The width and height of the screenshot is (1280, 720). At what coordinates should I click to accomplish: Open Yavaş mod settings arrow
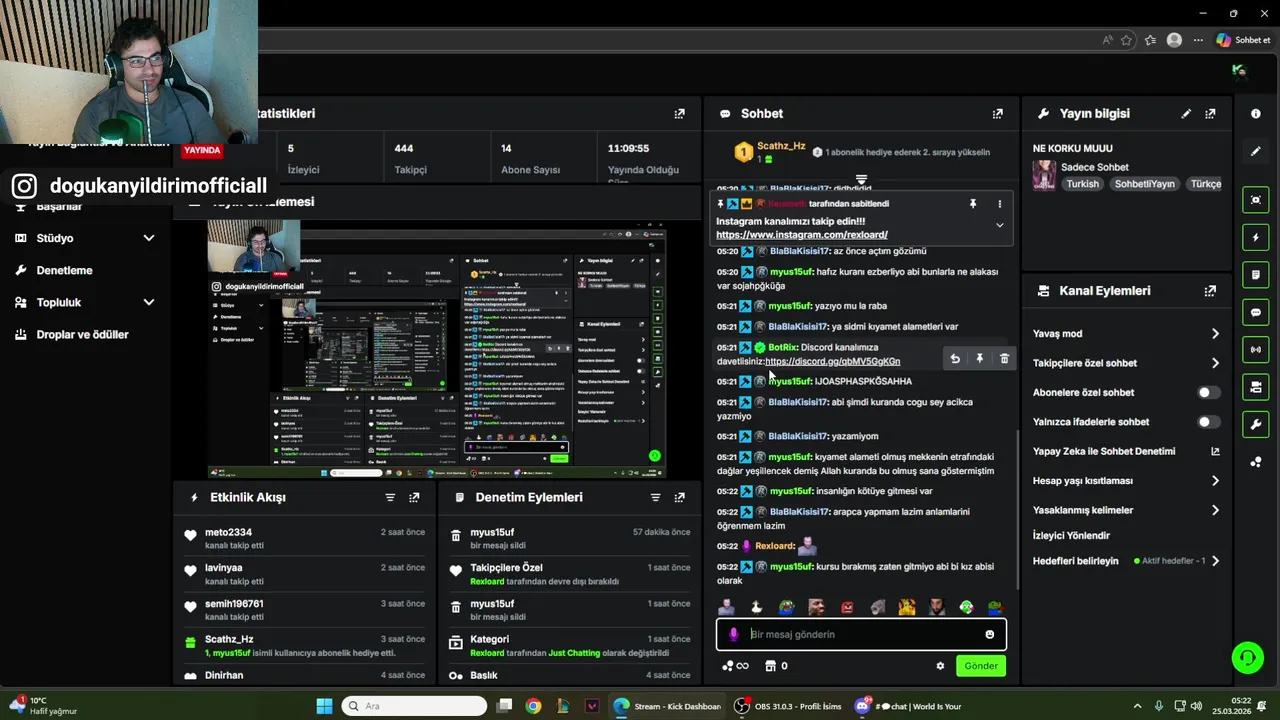[1215, 334]
